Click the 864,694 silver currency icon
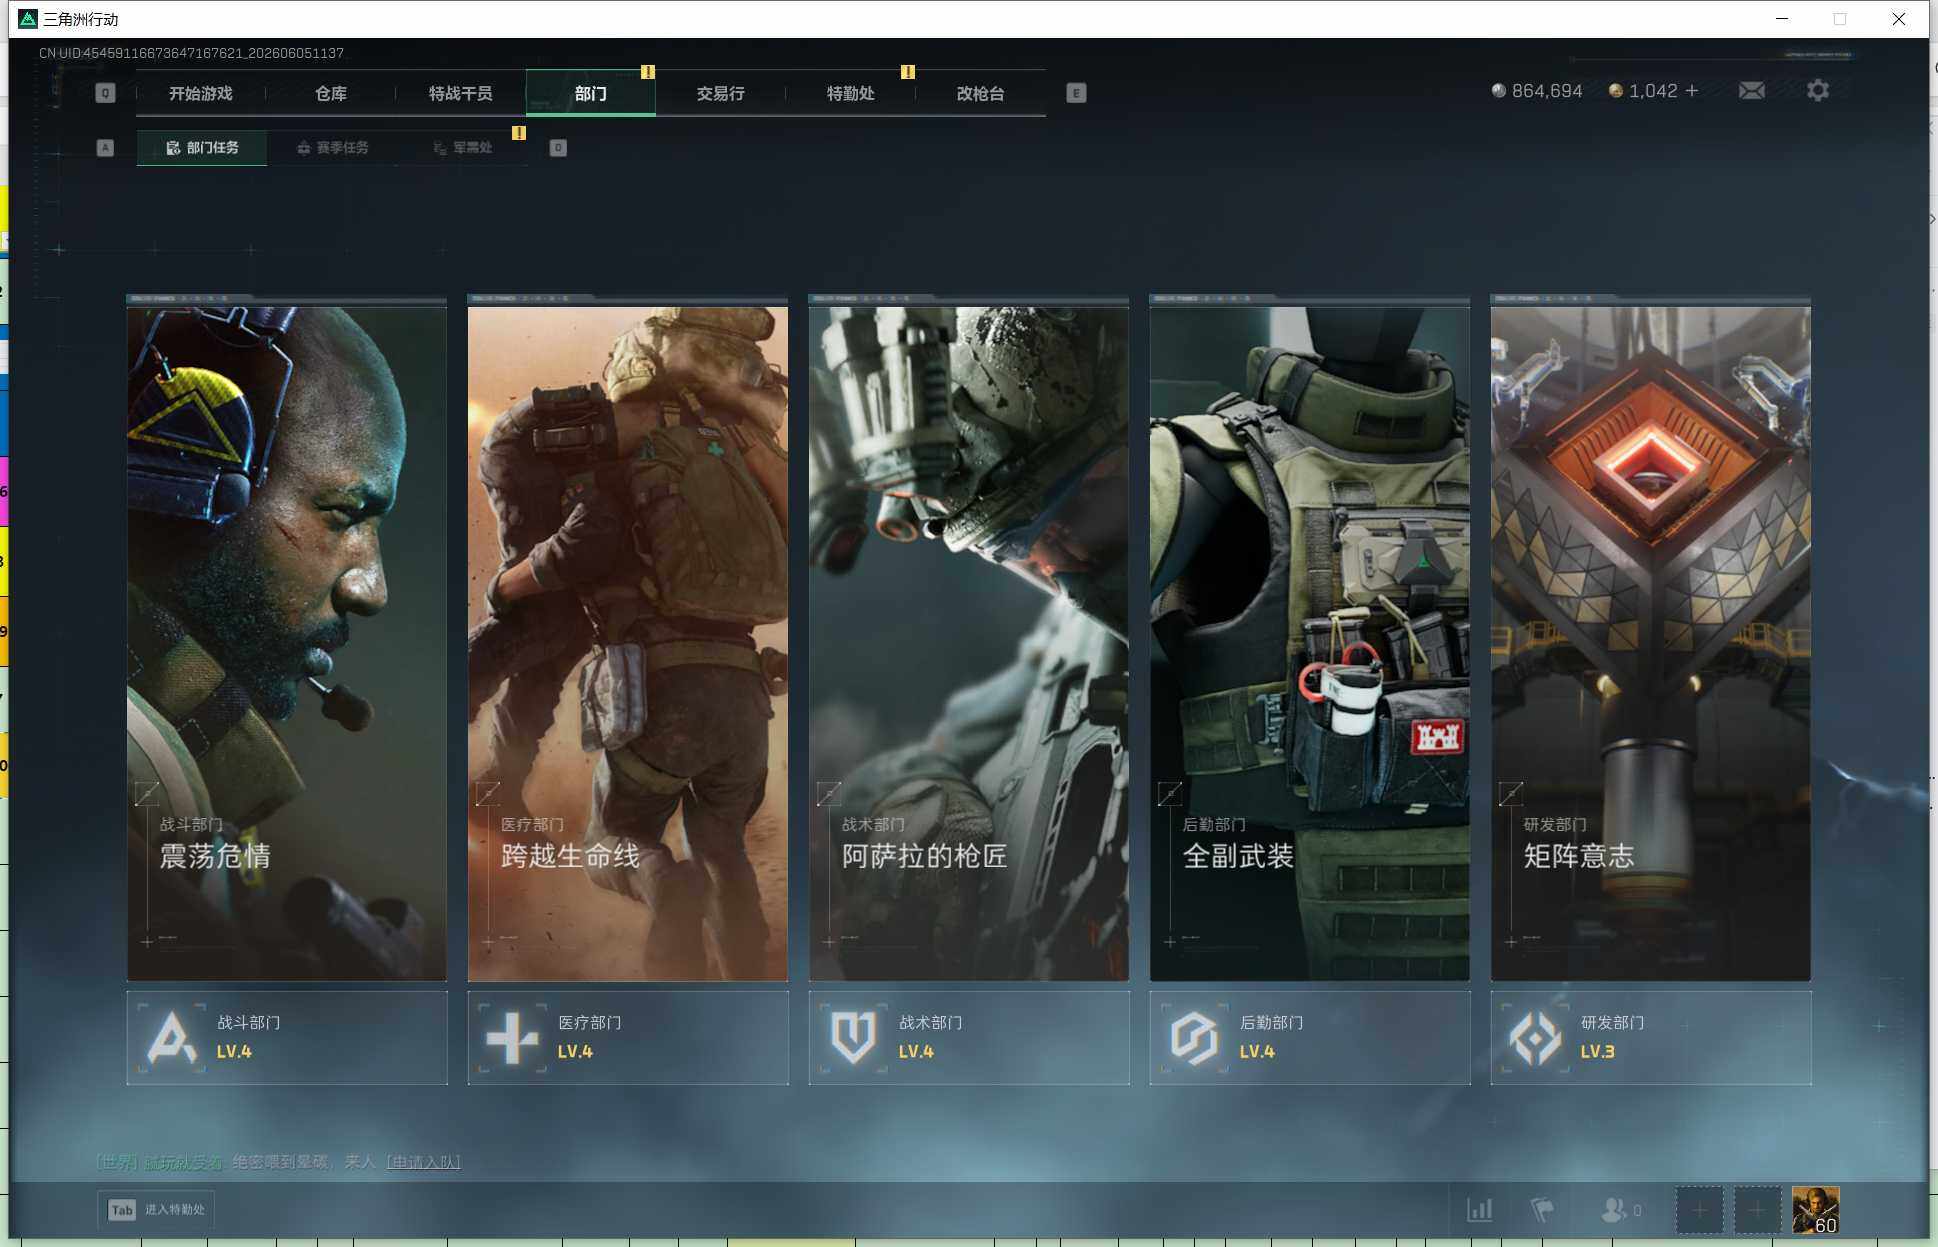The width and height of the screenshot is (1938, 1247). (x=1498, y=91)
